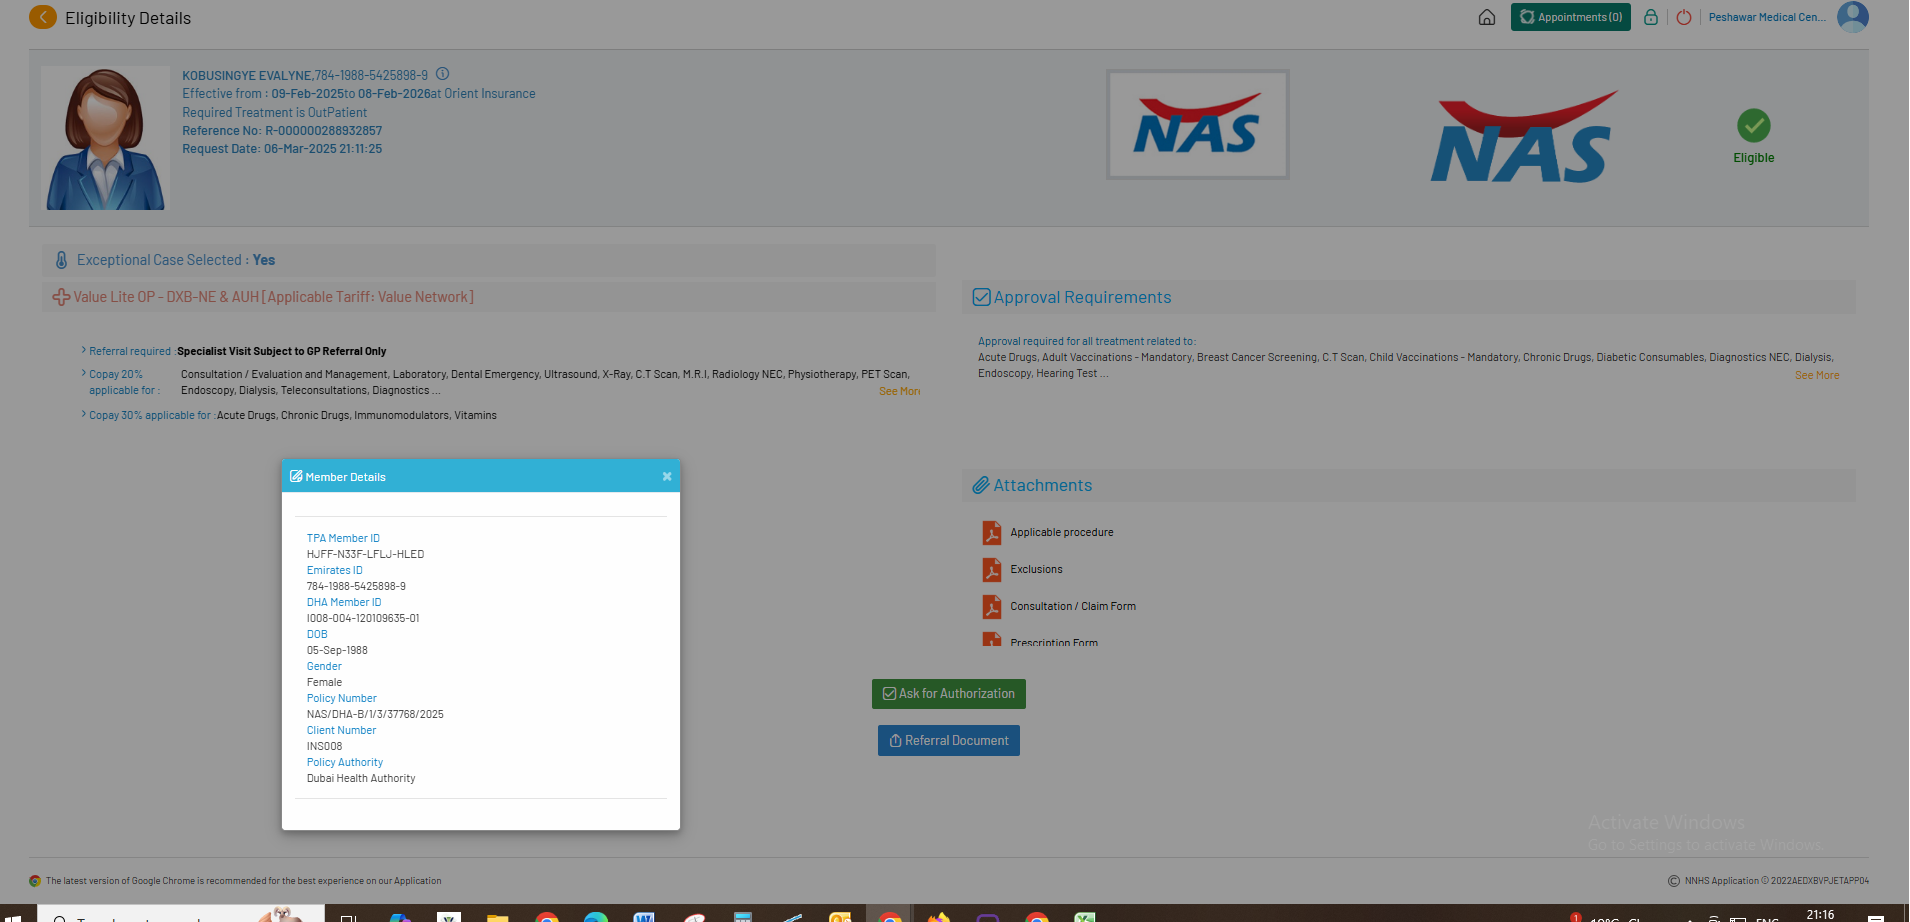Click the Member Details popup title

[x=345, y=477]
